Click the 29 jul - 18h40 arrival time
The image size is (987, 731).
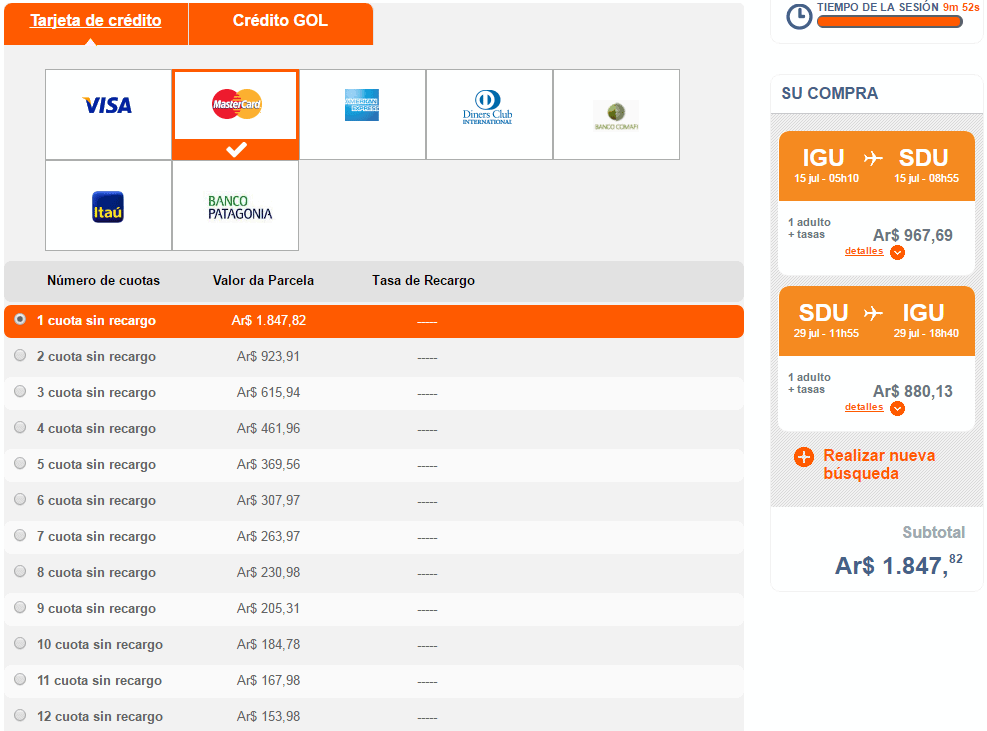926,333
